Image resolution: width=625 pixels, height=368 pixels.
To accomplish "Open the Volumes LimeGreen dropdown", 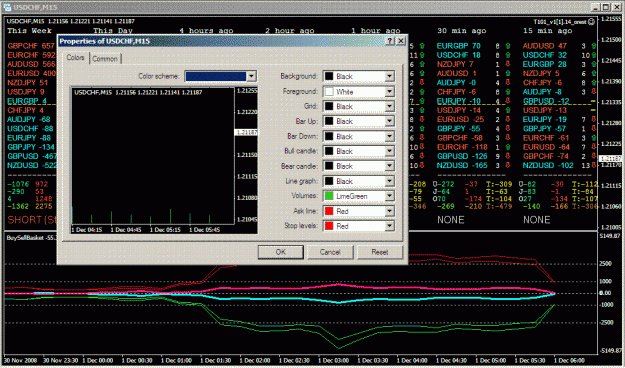I will pyautogui.click(x=389, y=196).
